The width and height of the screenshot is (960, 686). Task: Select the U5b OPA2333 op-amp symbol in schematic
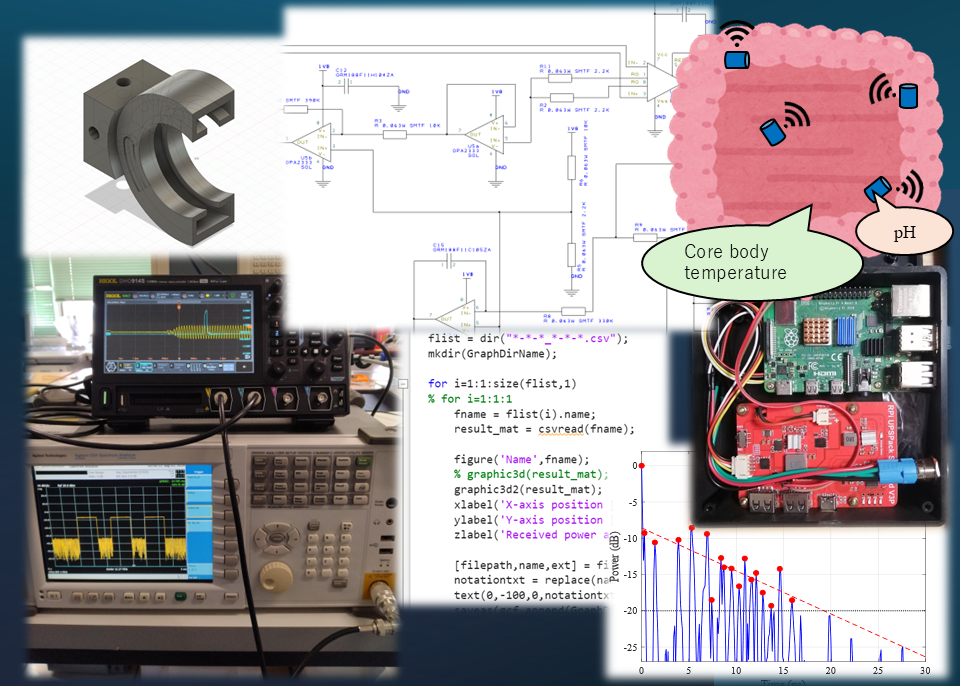[x=312, y=141]
